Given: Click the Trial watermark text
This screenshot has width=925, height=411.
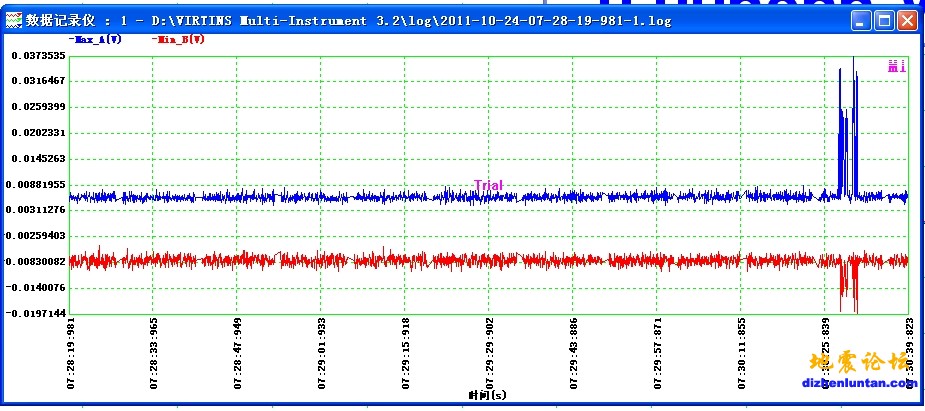Looking at the screenshot, I should click(x=488, y=185).
